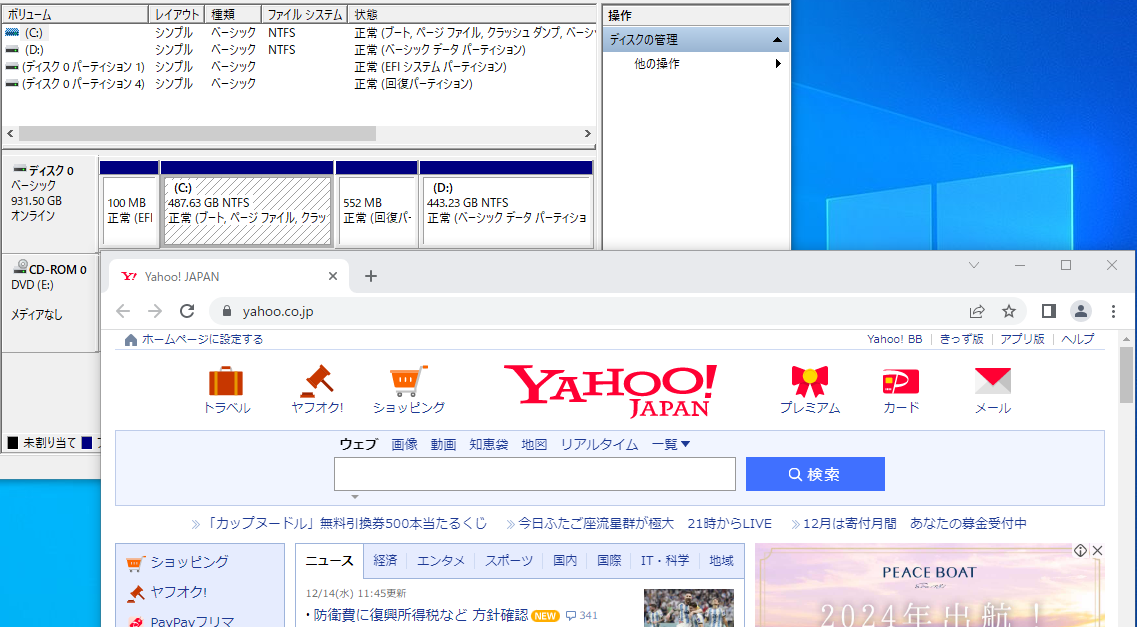Close the Yahoo! JAPAN tab

point(333,276)
